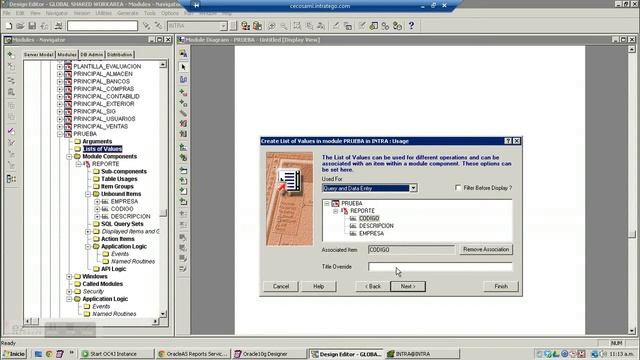The width and height of the screenshot is (640, 360).
Task: Click the second people icon right of INTRA dropdown
Action: [x=257, y=26]
